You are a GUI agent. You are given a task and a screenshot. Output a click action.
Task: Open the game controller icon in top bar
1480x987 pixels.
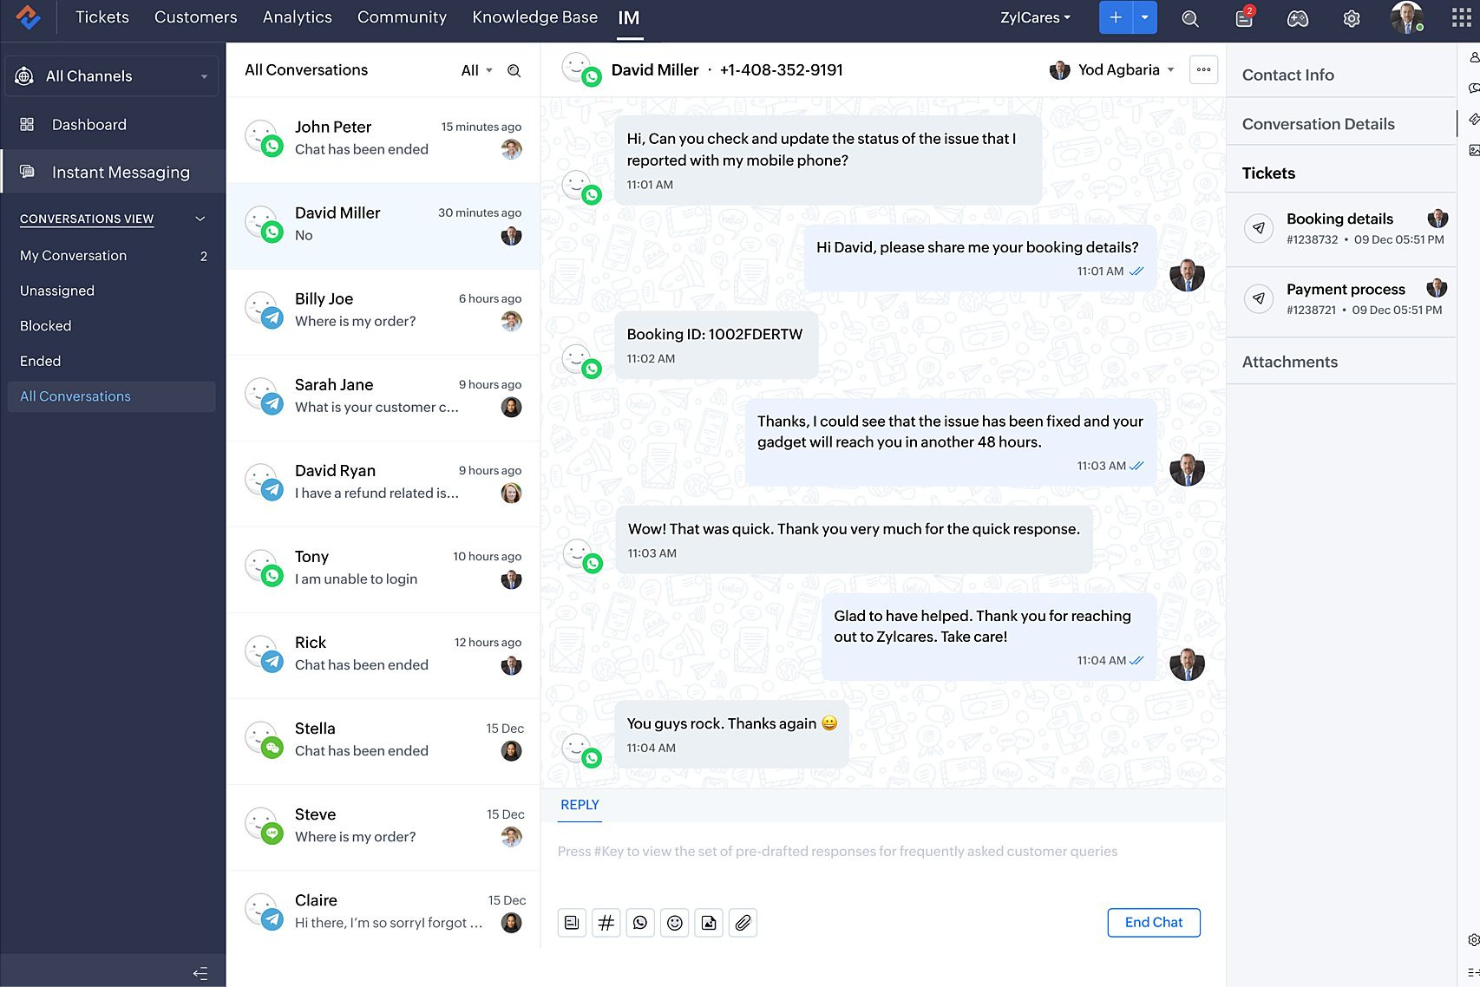click(1297, 18)
